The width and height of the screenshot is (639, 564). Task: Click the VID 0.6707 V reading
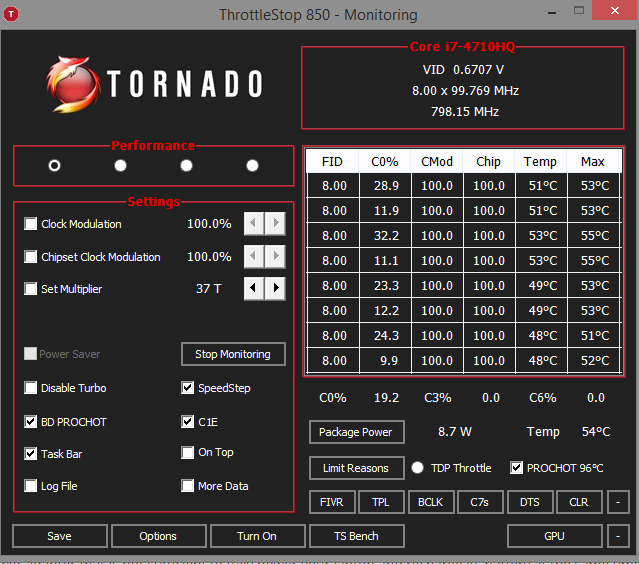click(463, 70)
